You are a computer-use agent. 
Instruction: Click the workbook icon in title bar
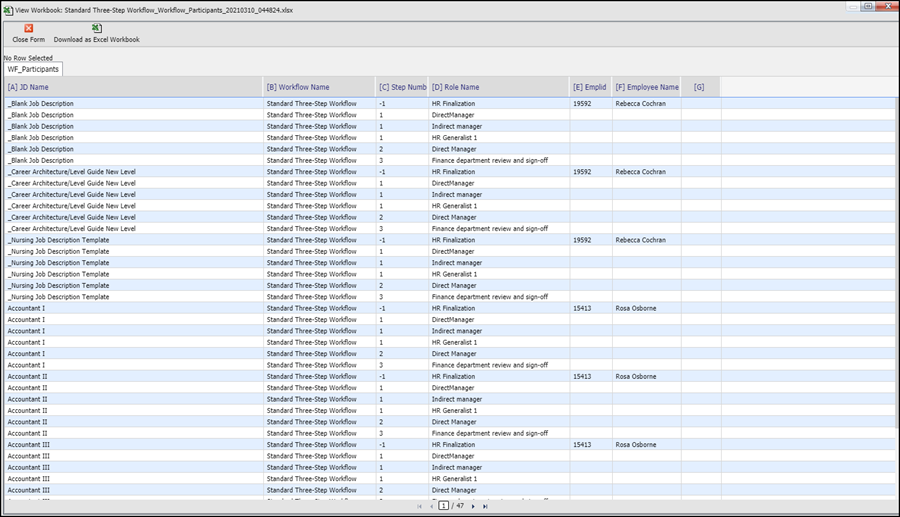pyautogui.click(x=8, y=10)
